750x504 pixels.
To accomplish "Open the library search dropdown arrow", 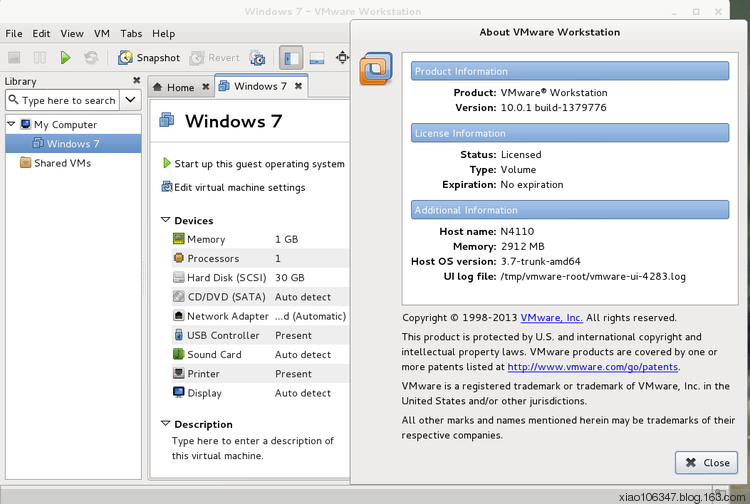I will pyautogui.click(x=131, y=100).
